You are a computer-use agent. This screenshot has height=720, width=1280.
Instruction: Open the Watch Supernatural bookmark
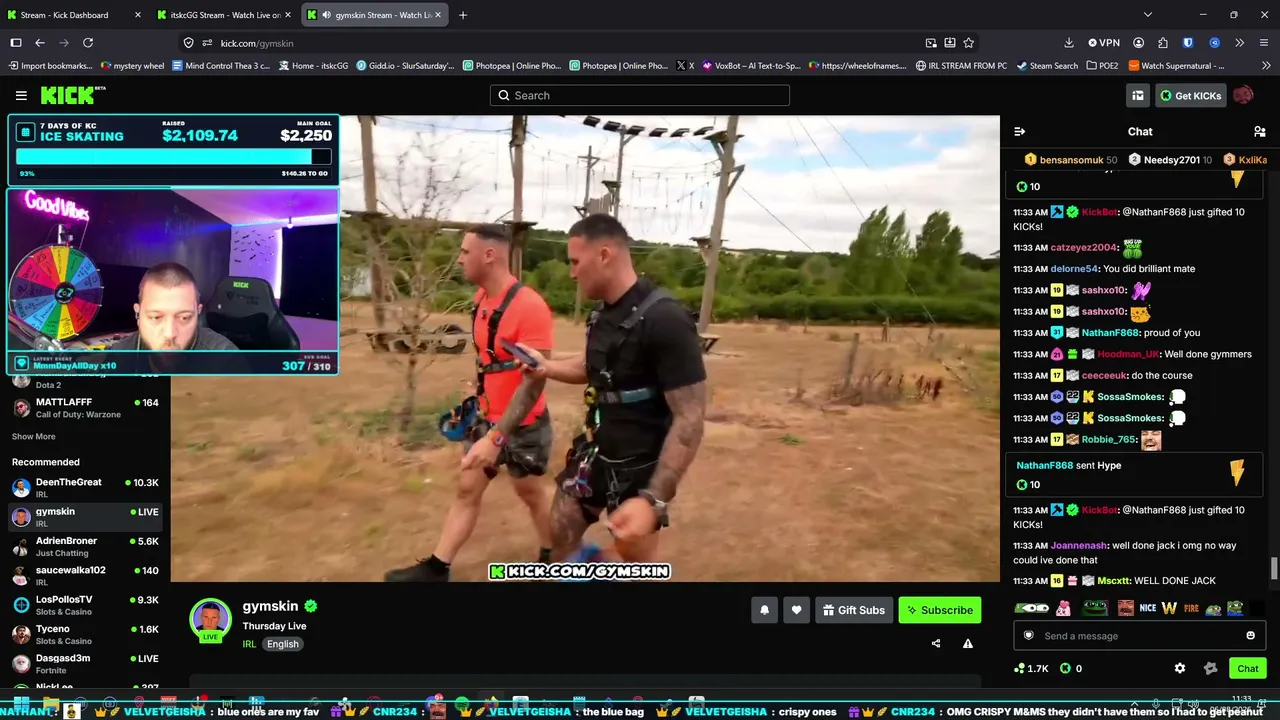pyautogui.click(x=1176, y=66)
